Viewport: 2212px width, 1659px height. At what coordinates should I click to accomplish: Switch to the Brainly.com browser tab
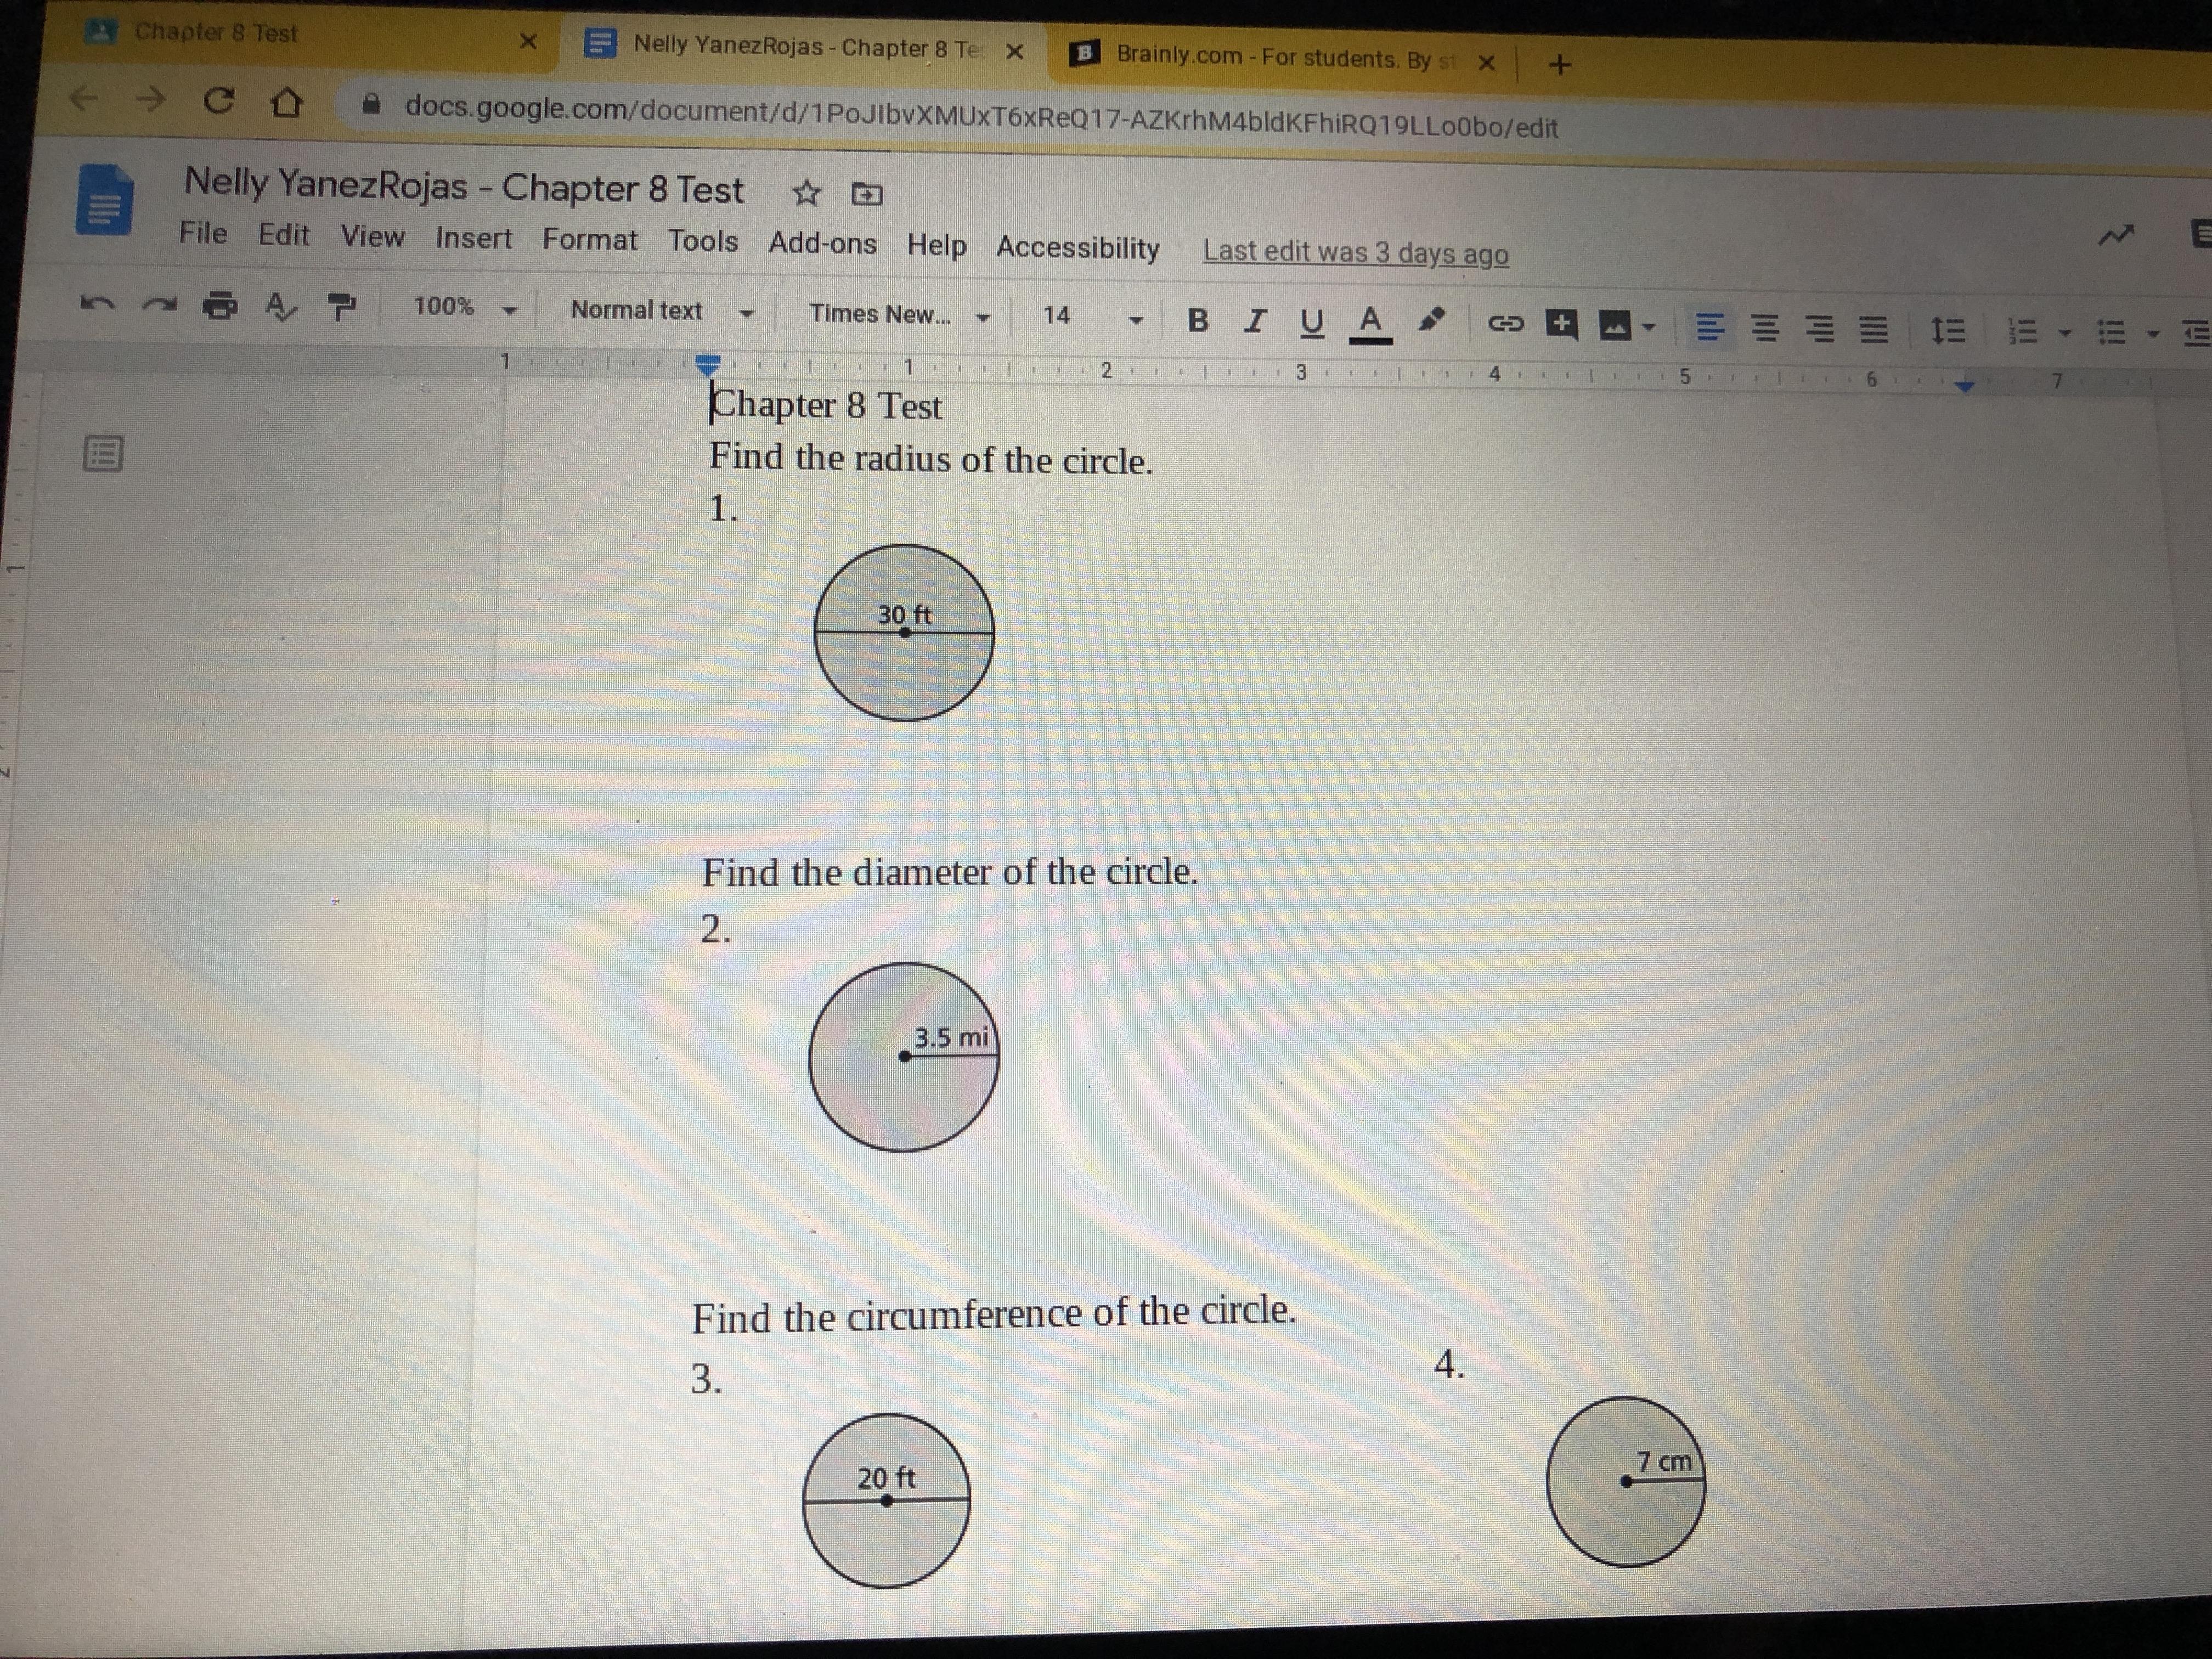coord(1270,57)
